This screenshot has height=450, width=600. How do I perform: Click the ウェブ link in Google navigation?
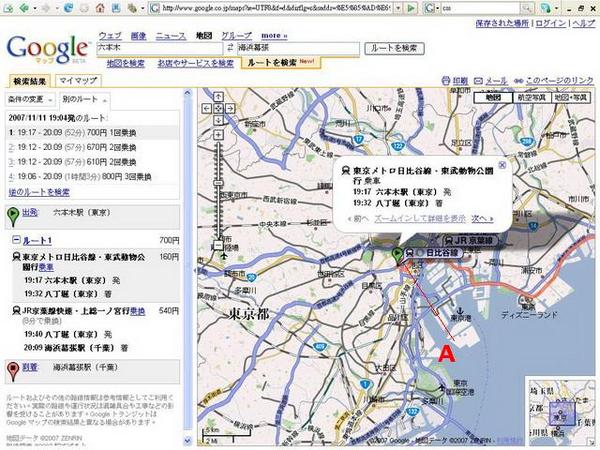click(x=111, y=36)
